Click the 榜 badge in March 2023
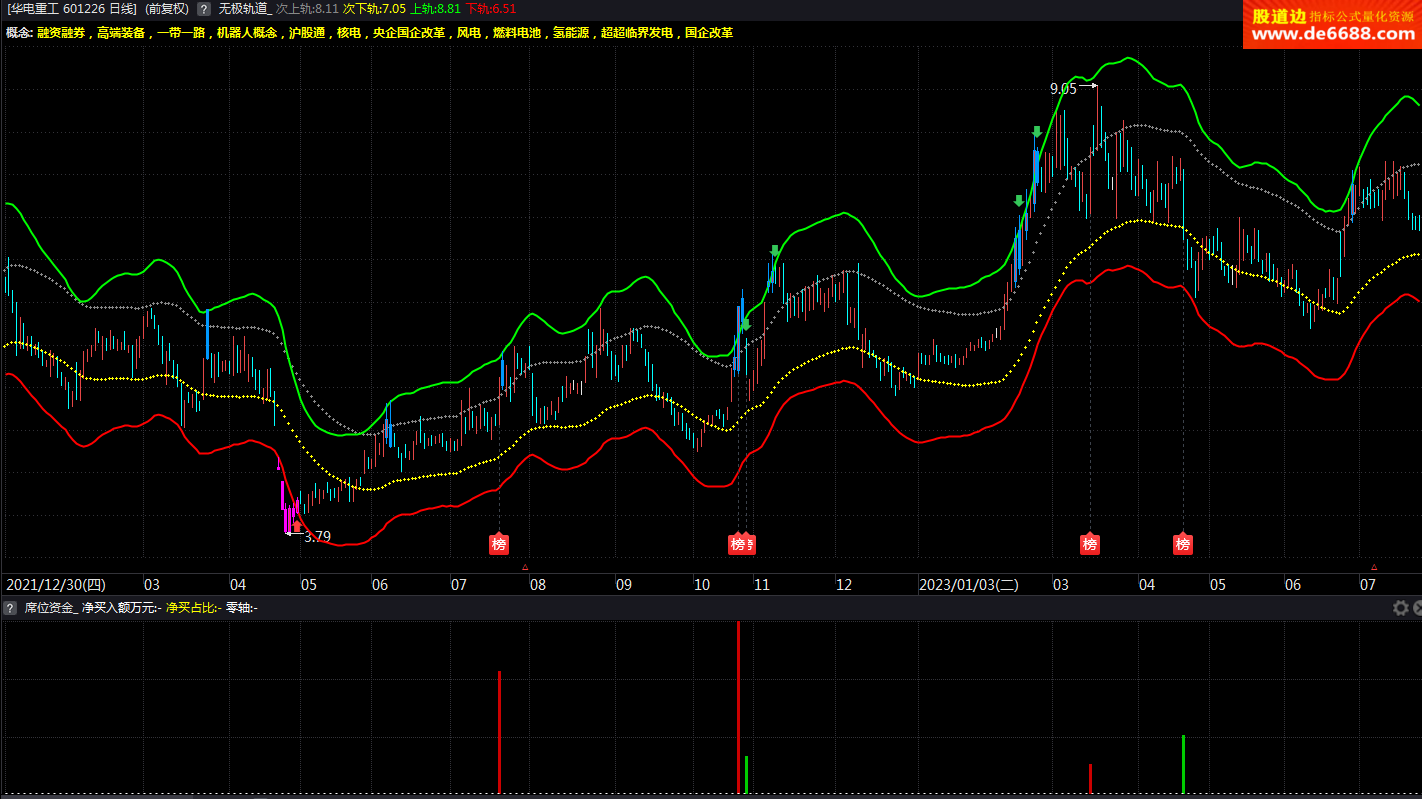Viewport: 1422px width, 799px height. [x=1090, y=544]
